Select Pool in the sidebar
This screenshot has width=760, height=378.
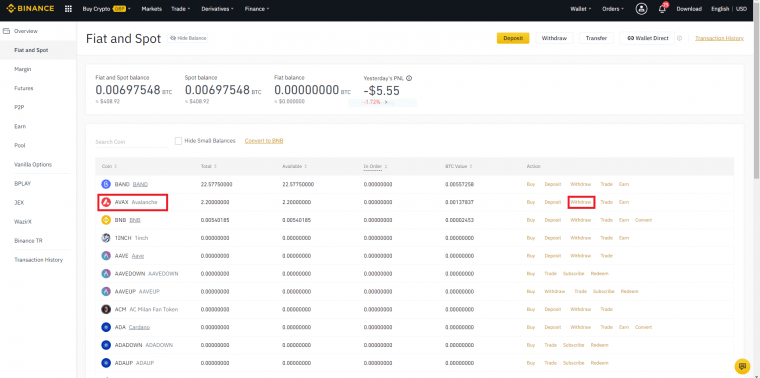(x=20, y=145)
